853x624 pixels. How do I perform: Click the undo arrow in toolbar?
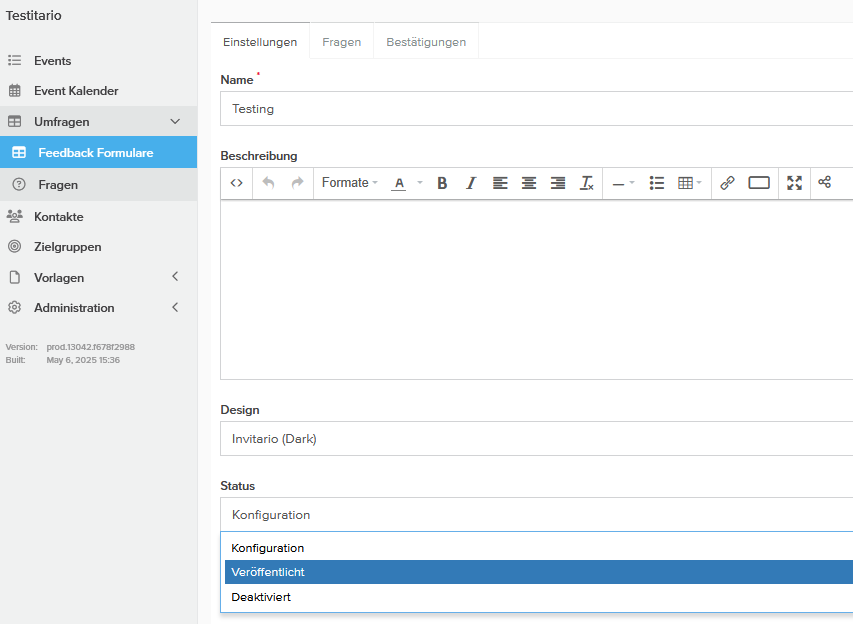[x=268, y=183]
